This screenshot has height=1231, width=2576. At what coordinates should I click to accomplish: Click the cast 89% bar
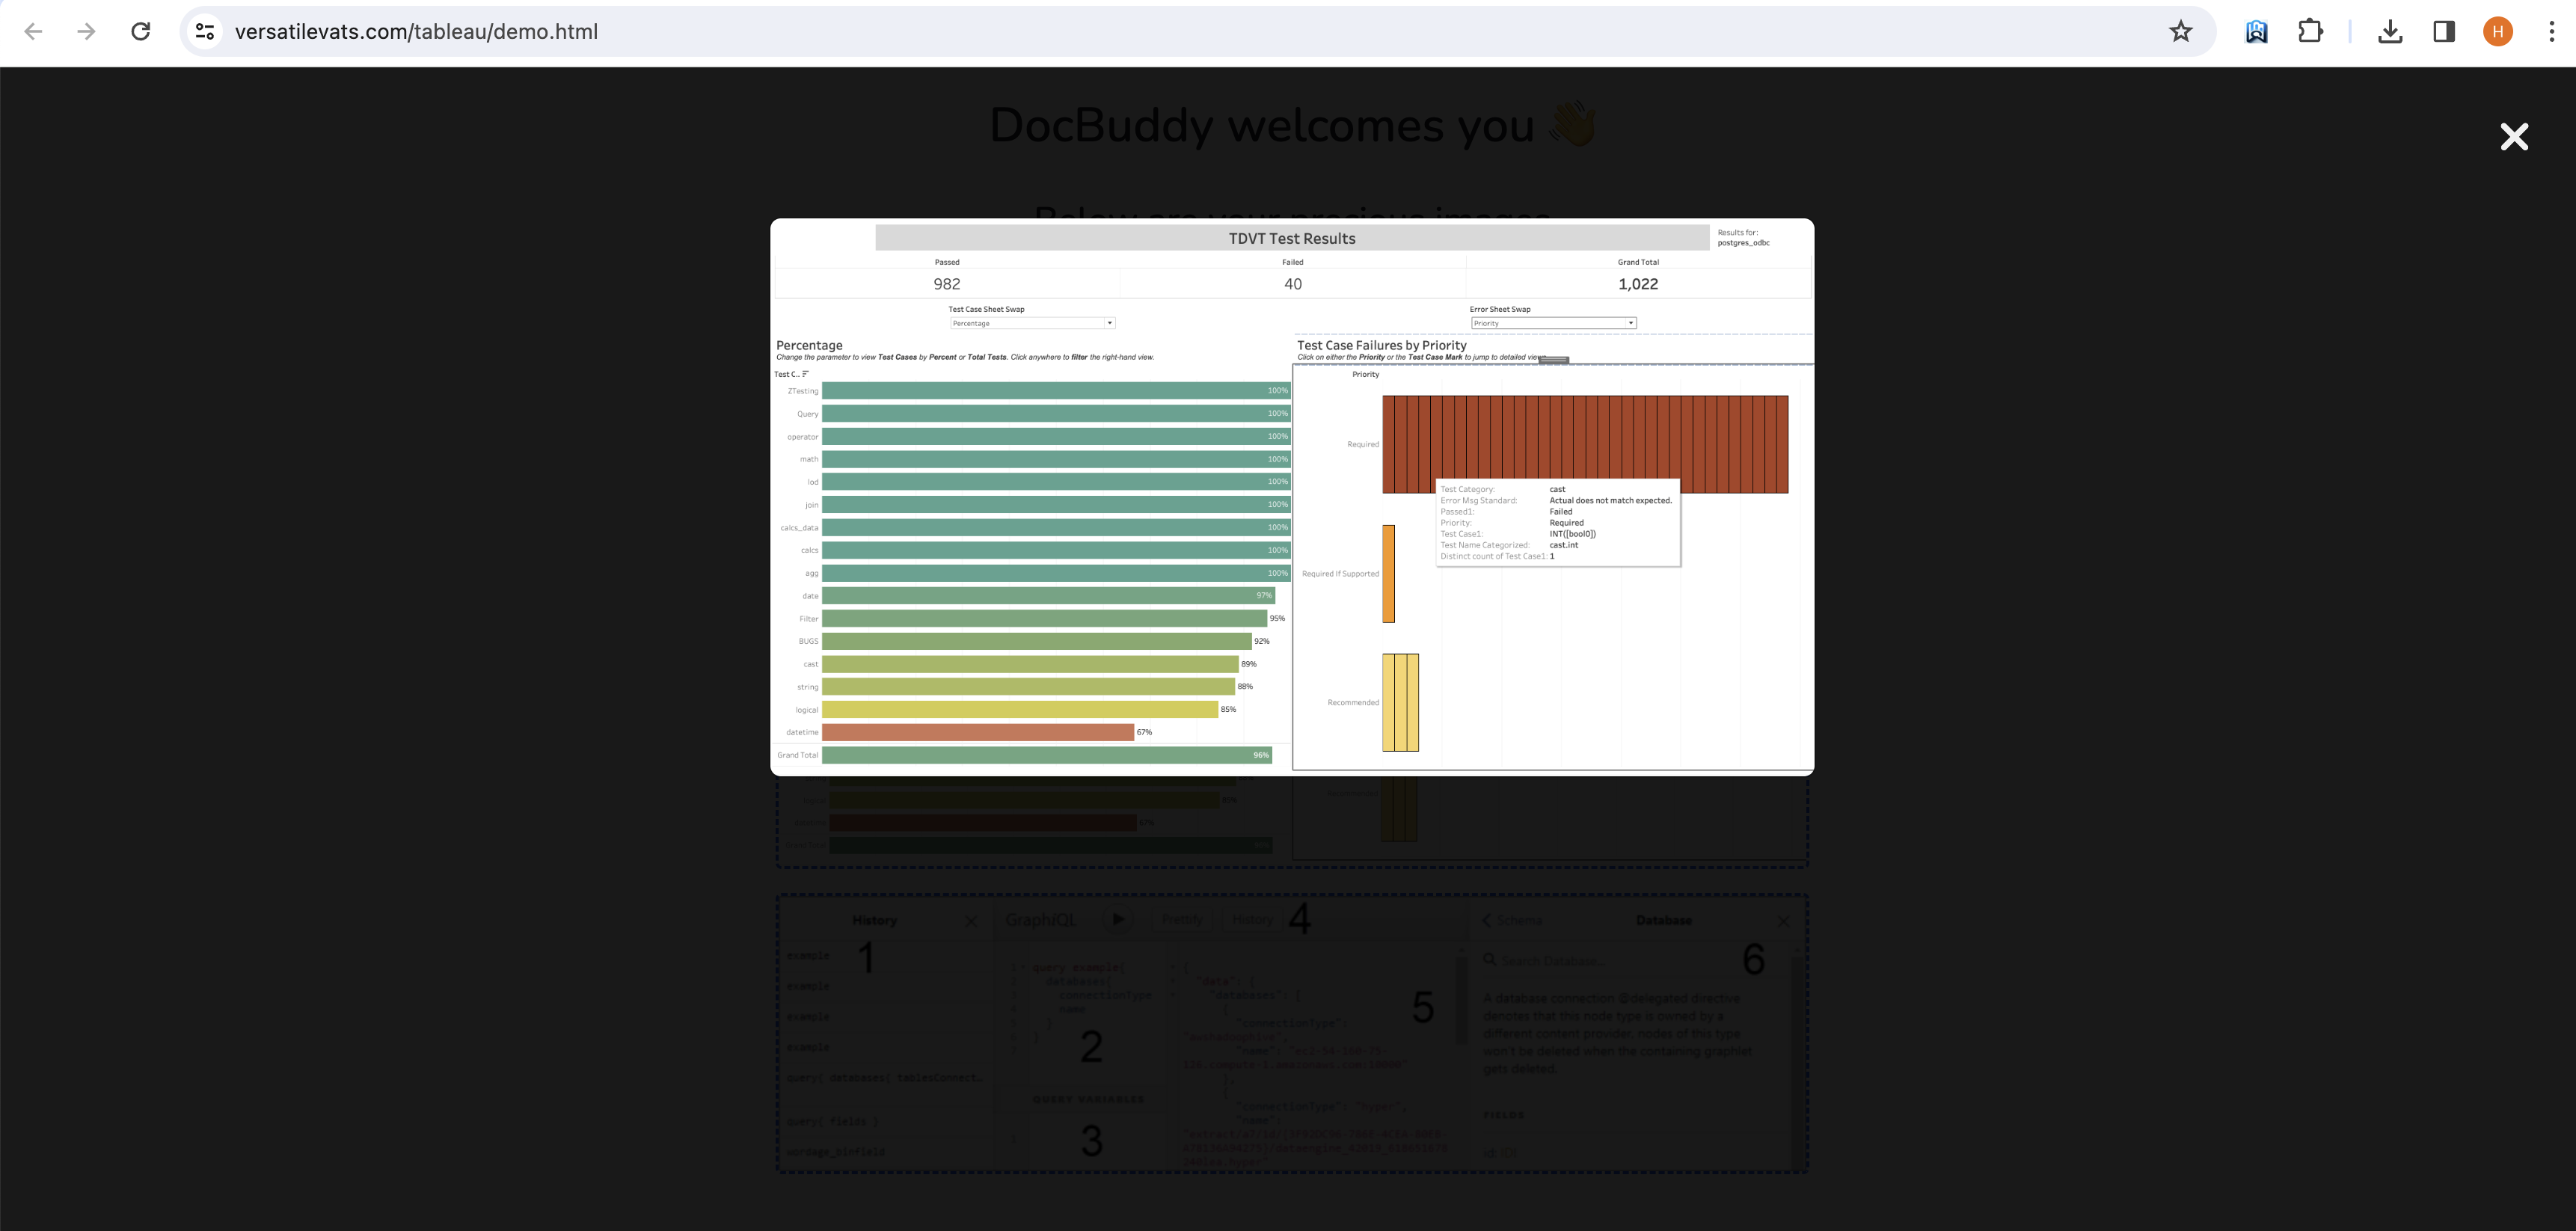click(x=1029, y=664)
